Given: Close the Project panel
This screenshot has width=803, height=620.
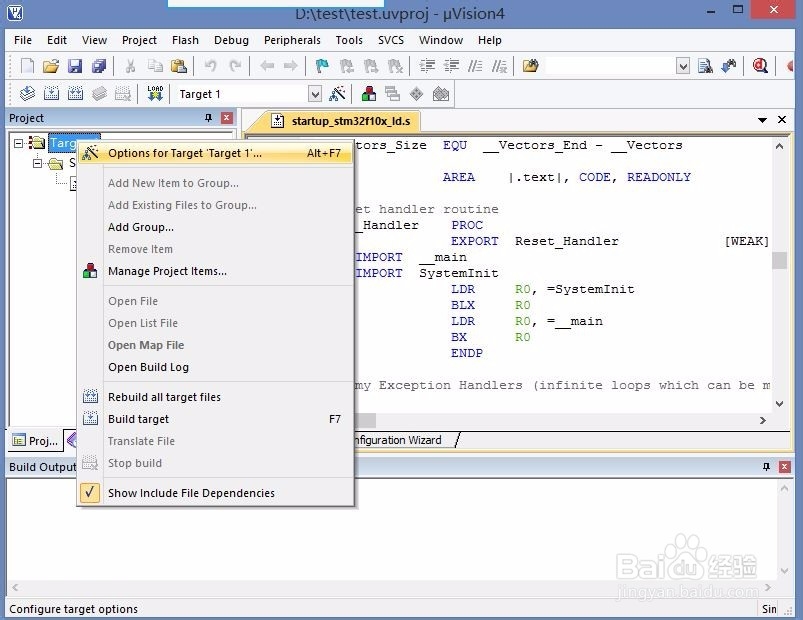Looking at the screenshot, I should pos(227,118).
